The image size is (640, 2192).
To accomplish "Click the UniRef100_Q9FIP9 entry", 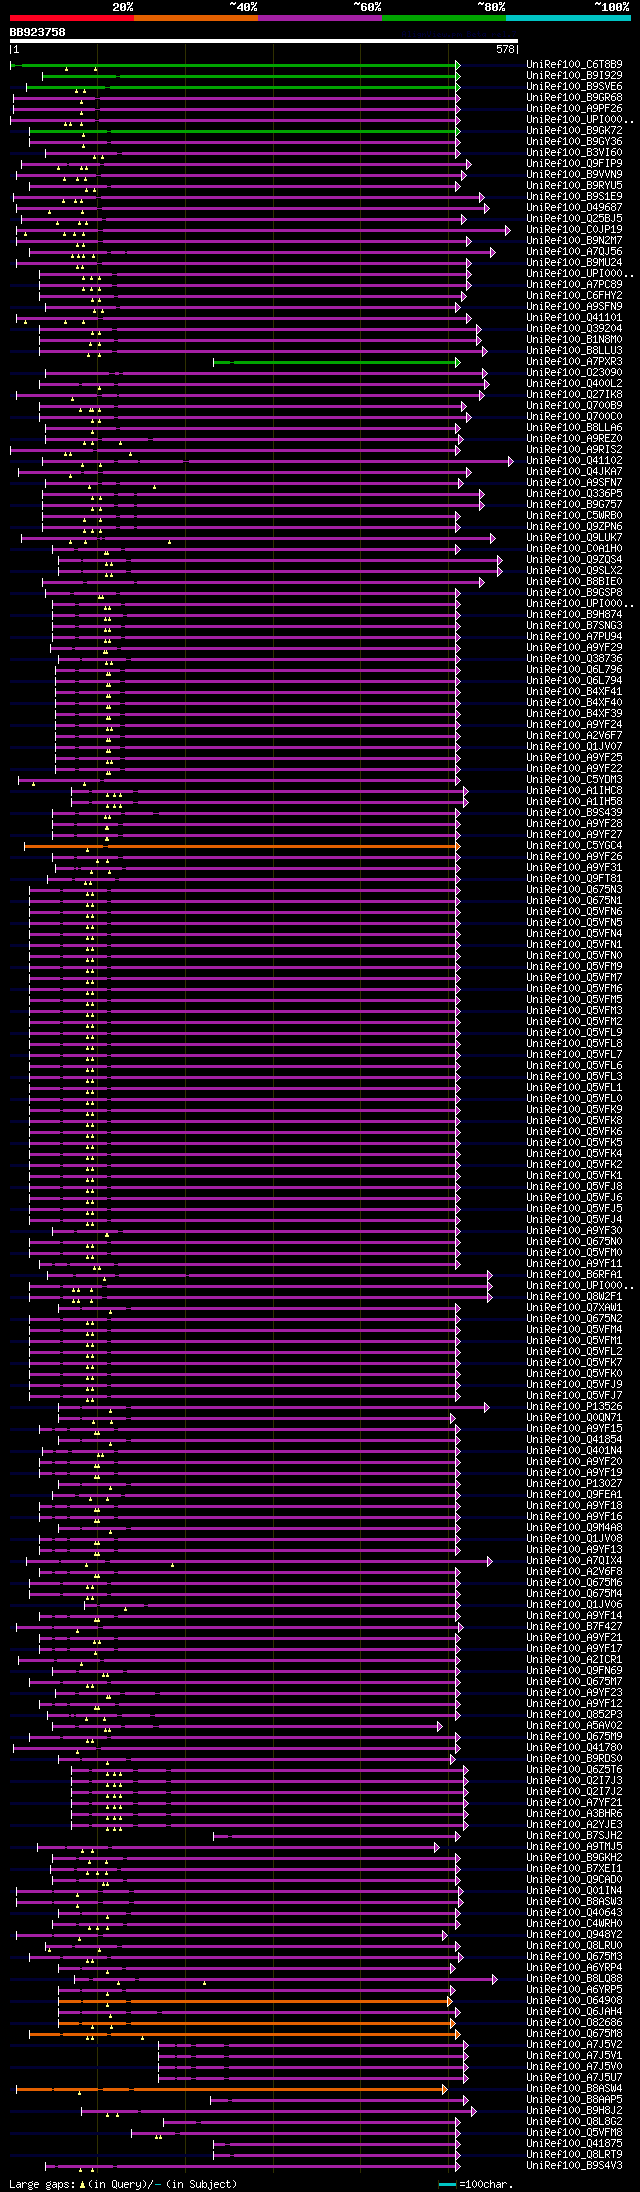I will (x=574, y=164).
